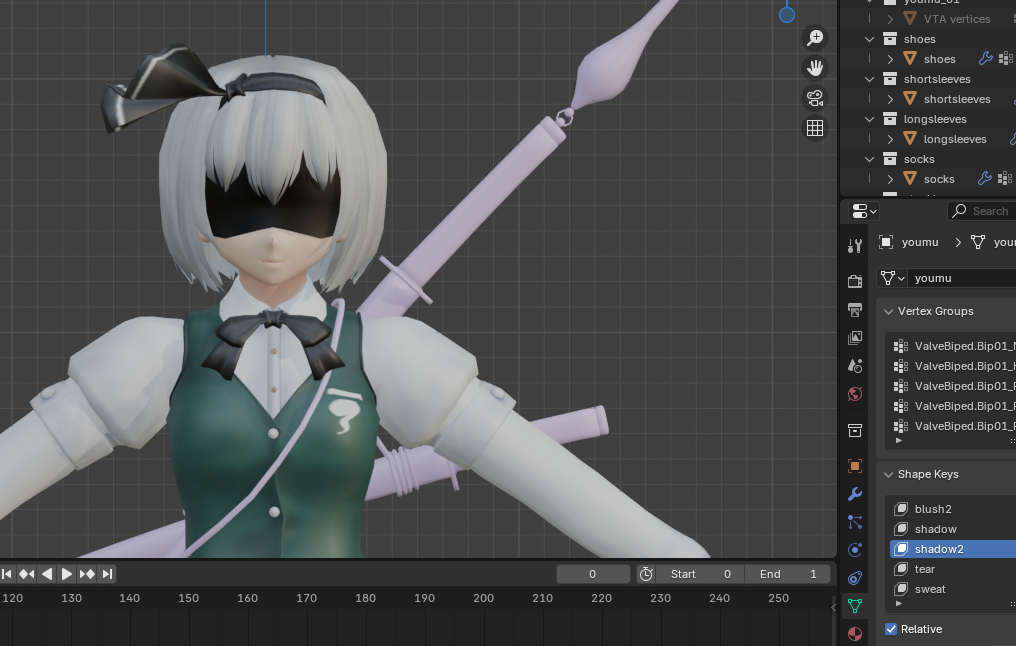Open the properties editor type dropdown

(x=864, y=211)
